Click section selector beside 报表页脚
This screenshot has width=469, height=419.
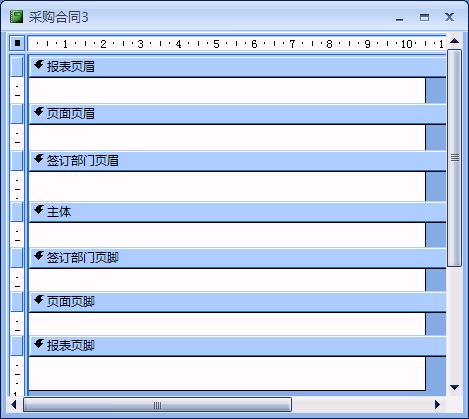point(17,346)
